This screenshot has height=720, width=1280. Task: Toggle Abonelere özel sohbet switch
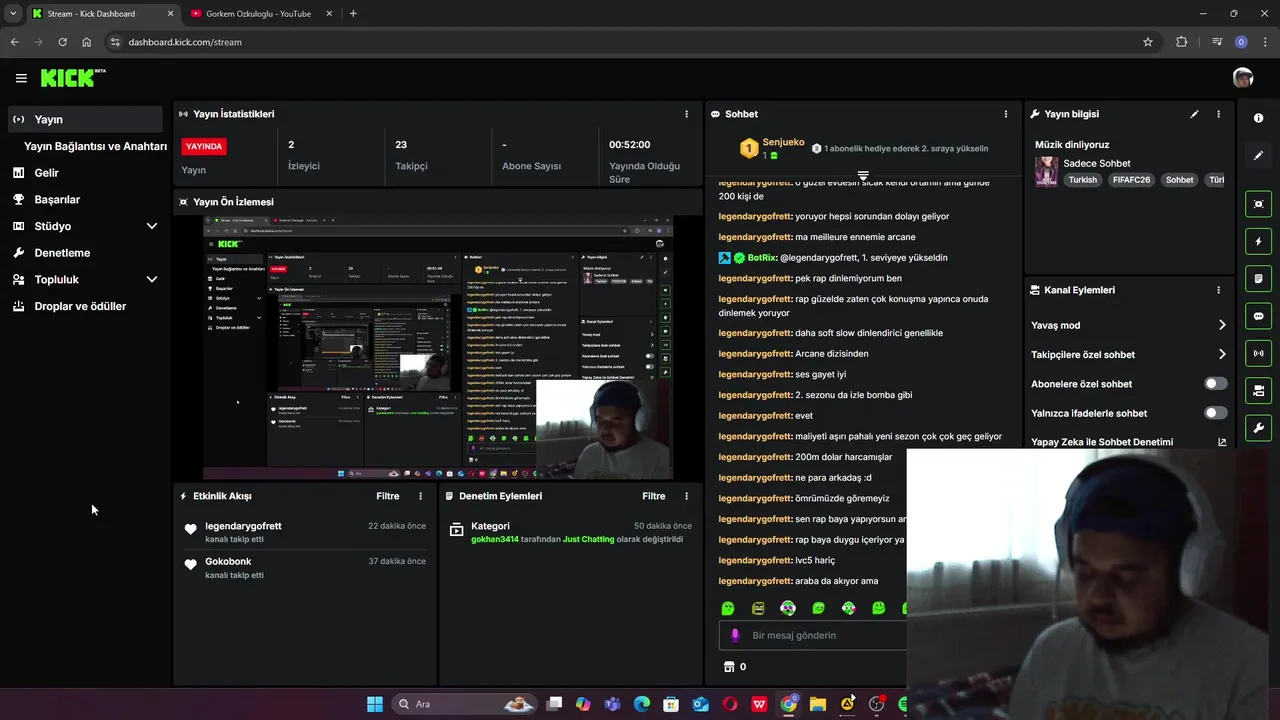point(1215,384)
